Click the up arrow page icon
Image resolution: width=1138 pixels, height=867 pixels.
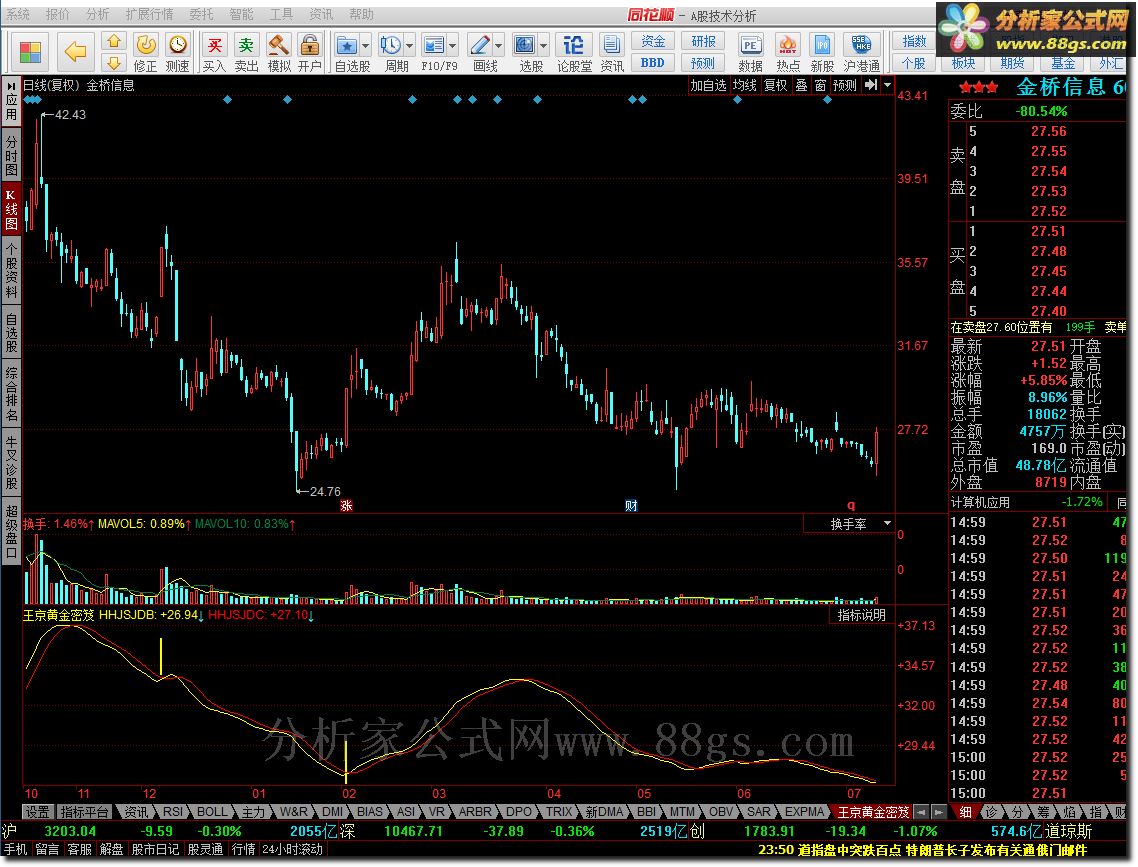(x=114, y=41)
